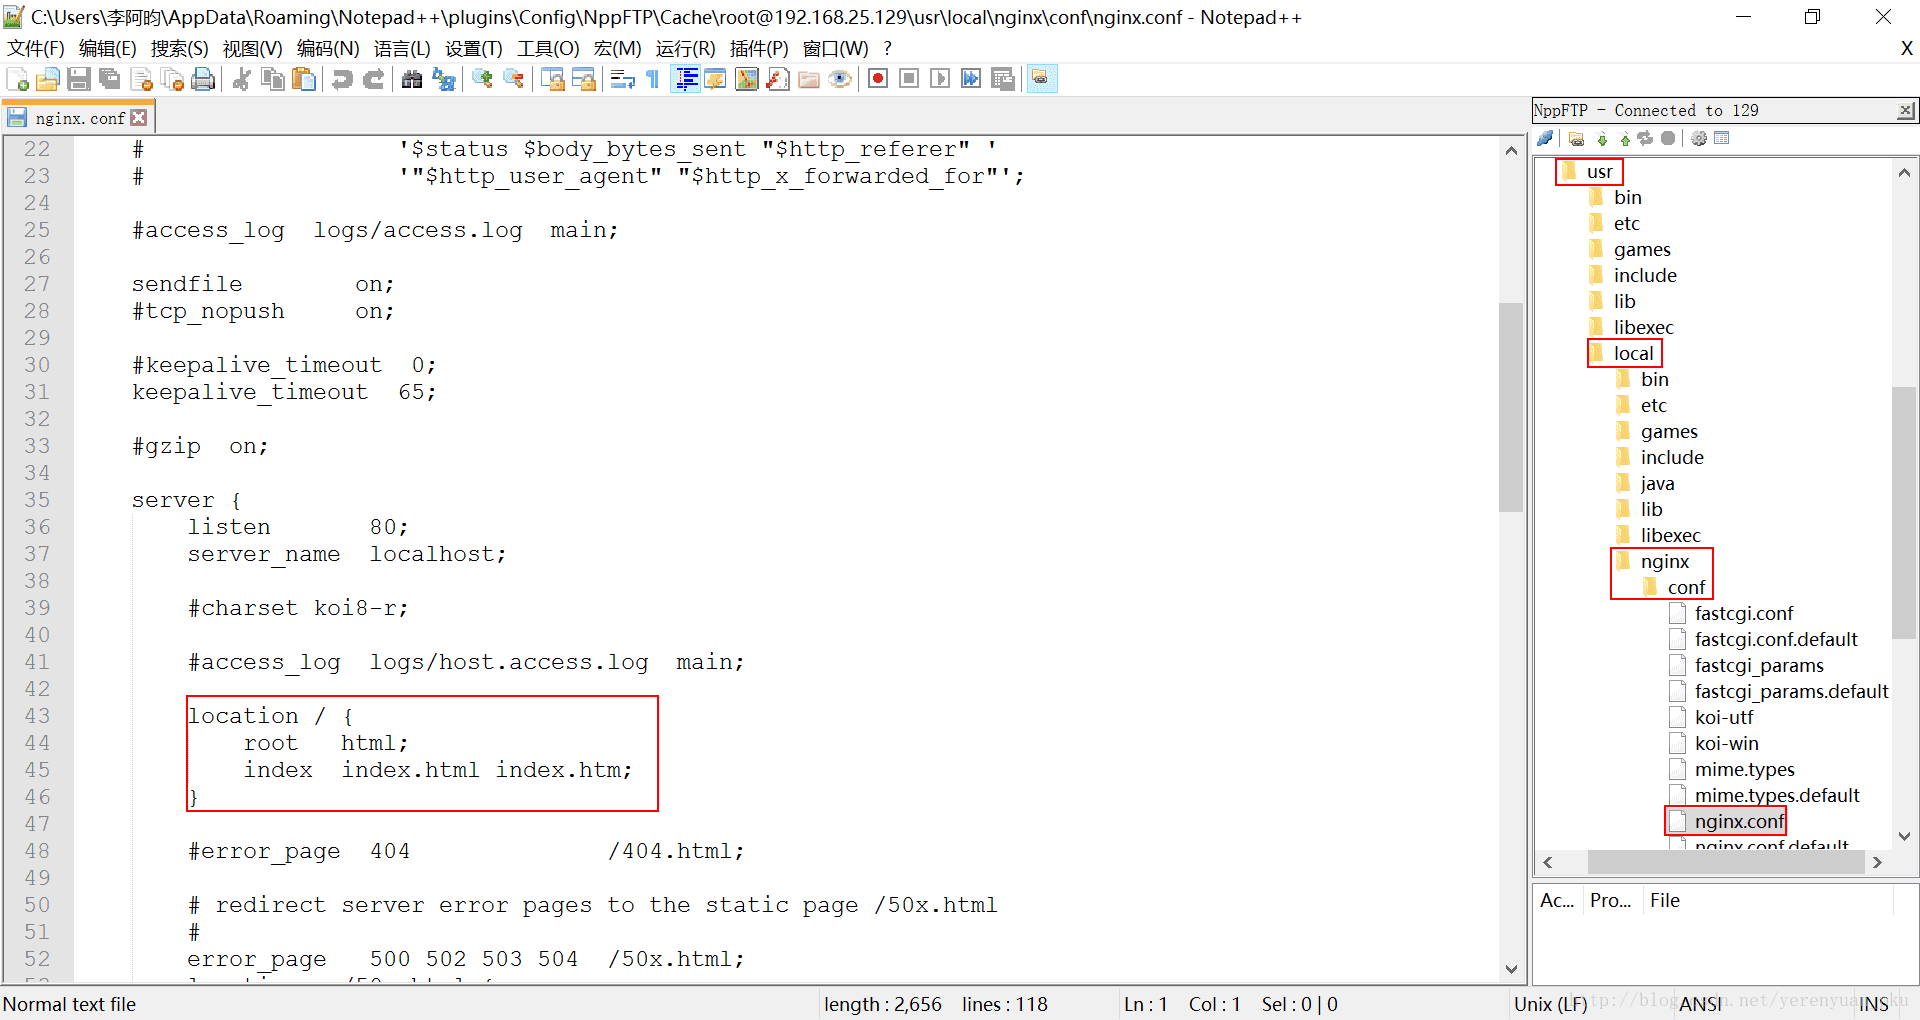This screenshot has width=1920, height=1020.
Task: Toggle indent guide display
Action: coord(686,79)
